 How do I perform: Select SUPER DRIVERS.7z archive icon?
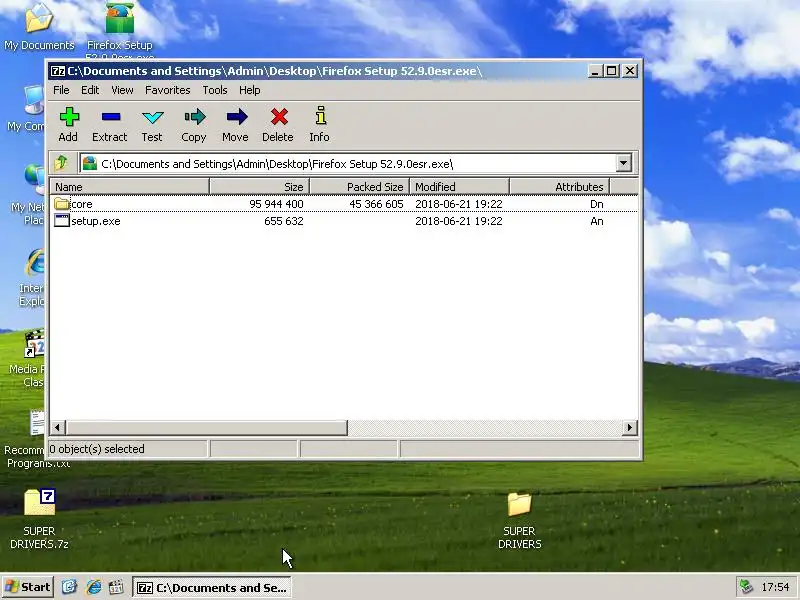[x=40, y=503]
